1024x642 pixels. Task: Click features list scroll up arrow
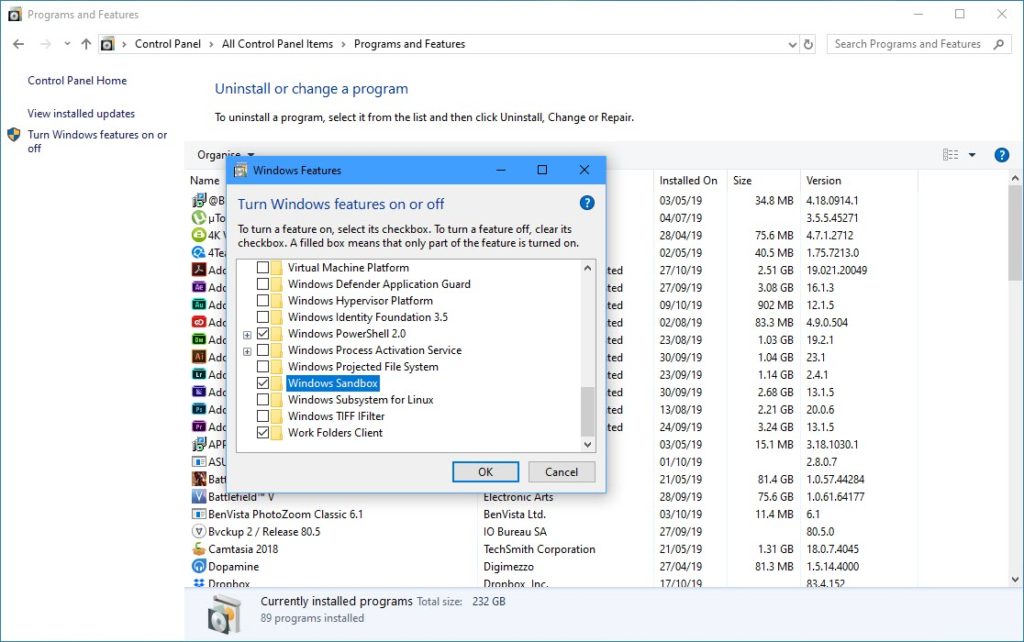point(587,268)
